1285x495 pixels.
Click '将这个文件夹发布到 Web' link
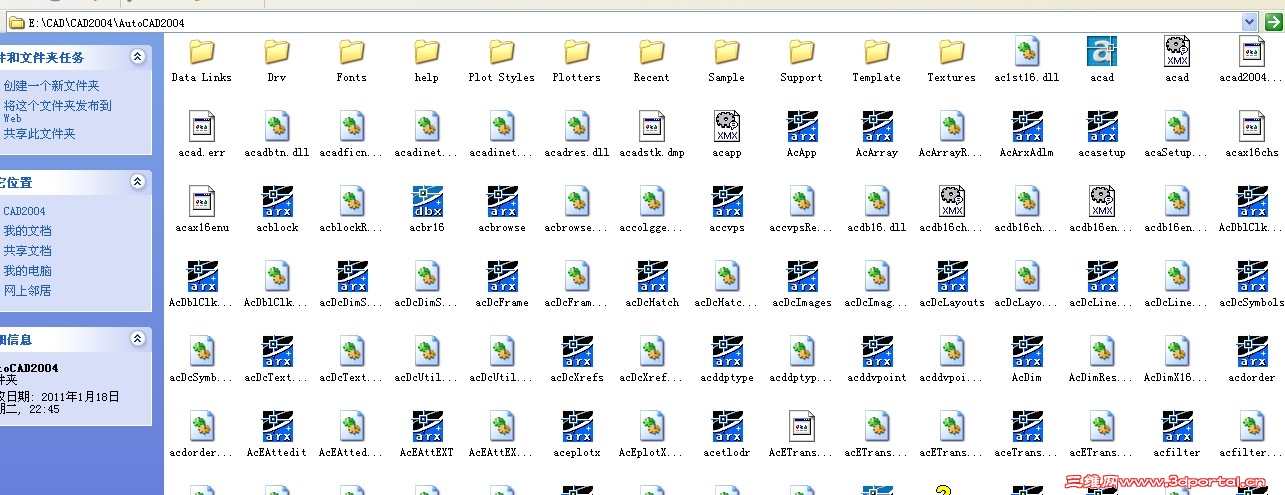pos(57,111)
